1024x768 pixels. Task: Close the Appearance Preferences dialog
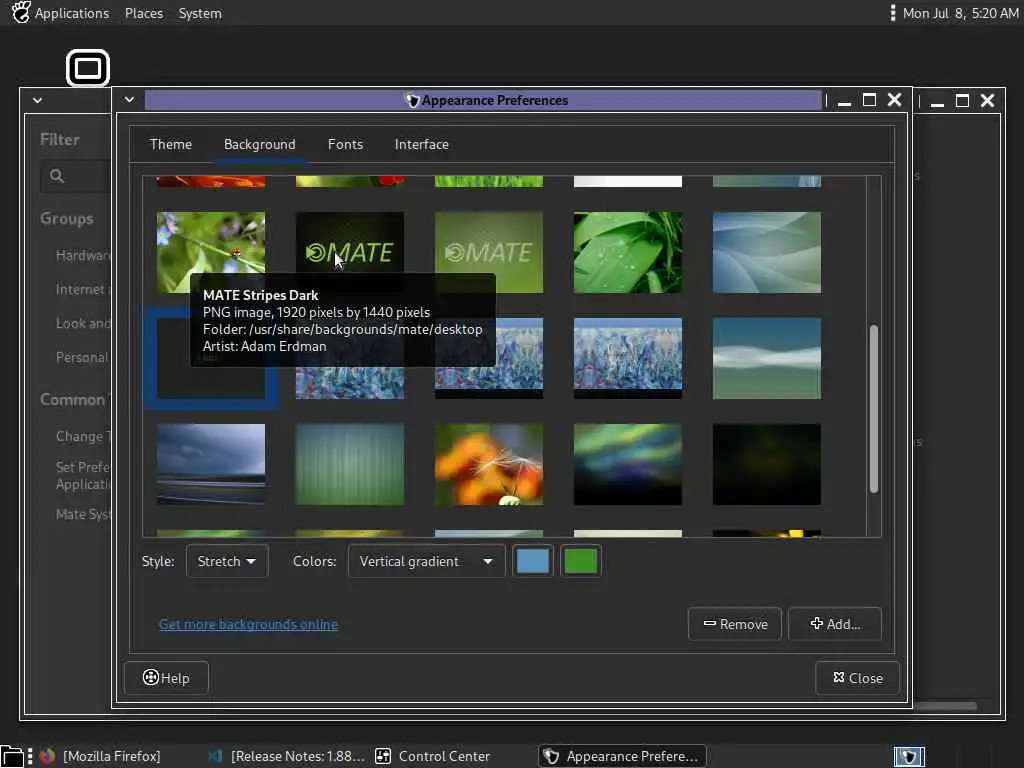click(857, 678)
